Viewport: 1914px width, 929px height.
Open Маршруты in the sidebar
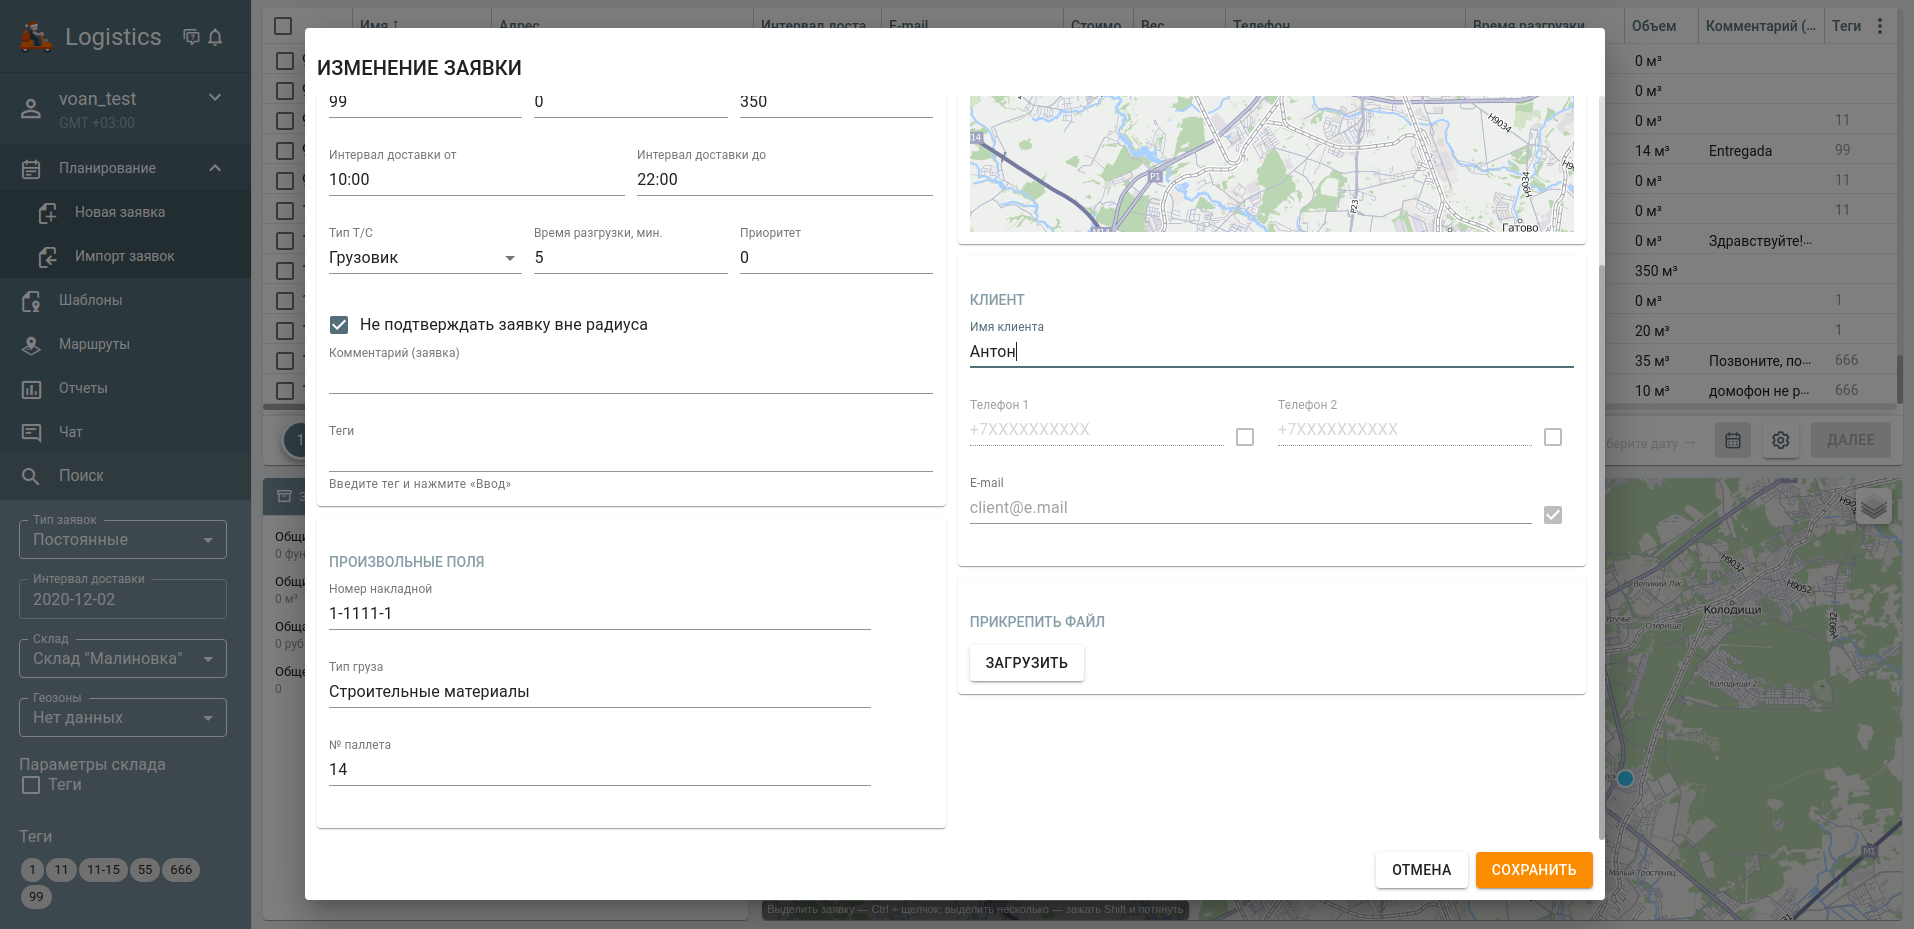(x=94, y=344)
